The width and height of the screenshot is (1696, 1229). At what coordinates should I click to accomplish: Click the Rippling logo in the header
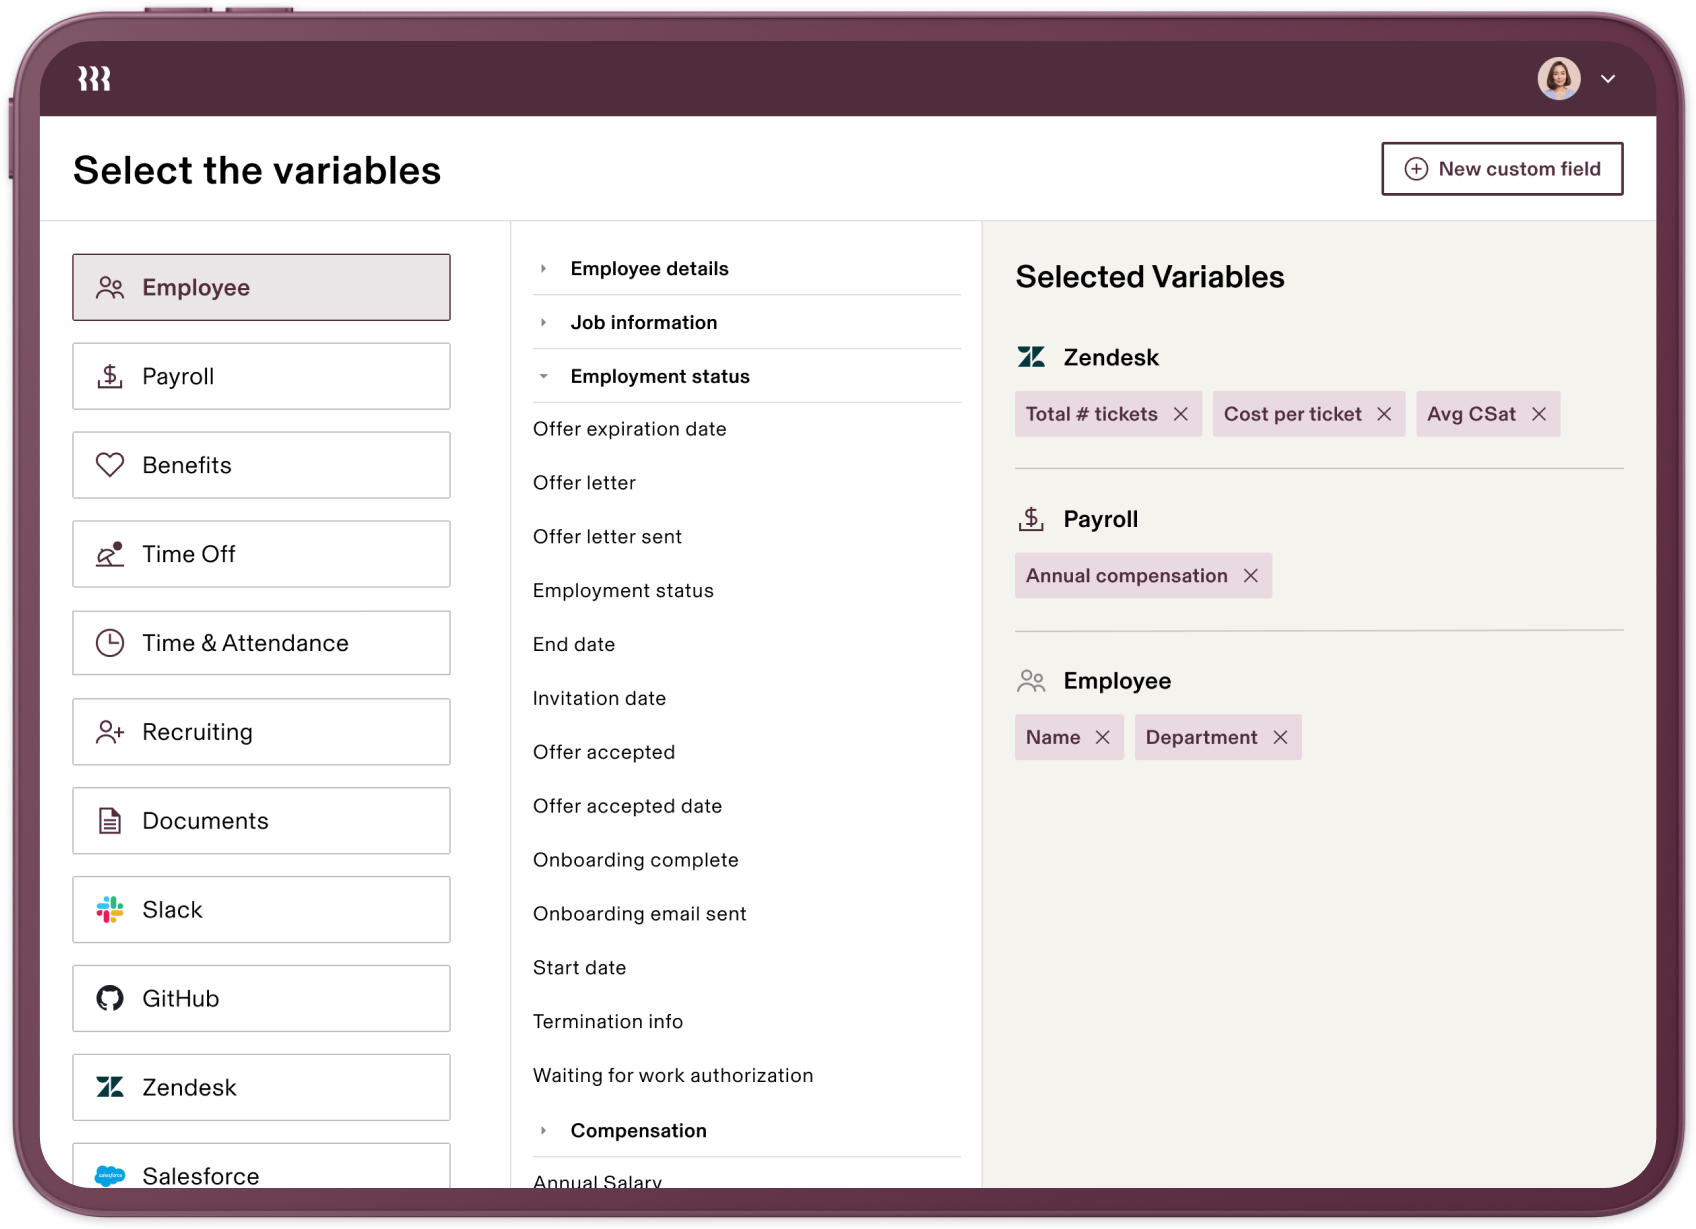tap(95, 78)
